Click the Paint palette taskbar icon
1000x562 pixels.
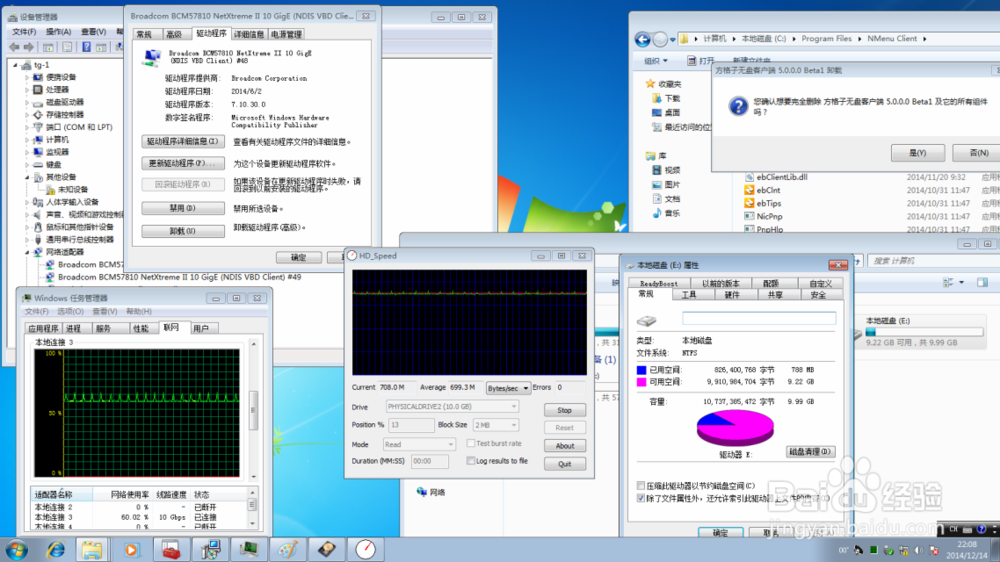pyautogui.click(x=288, y=549)
